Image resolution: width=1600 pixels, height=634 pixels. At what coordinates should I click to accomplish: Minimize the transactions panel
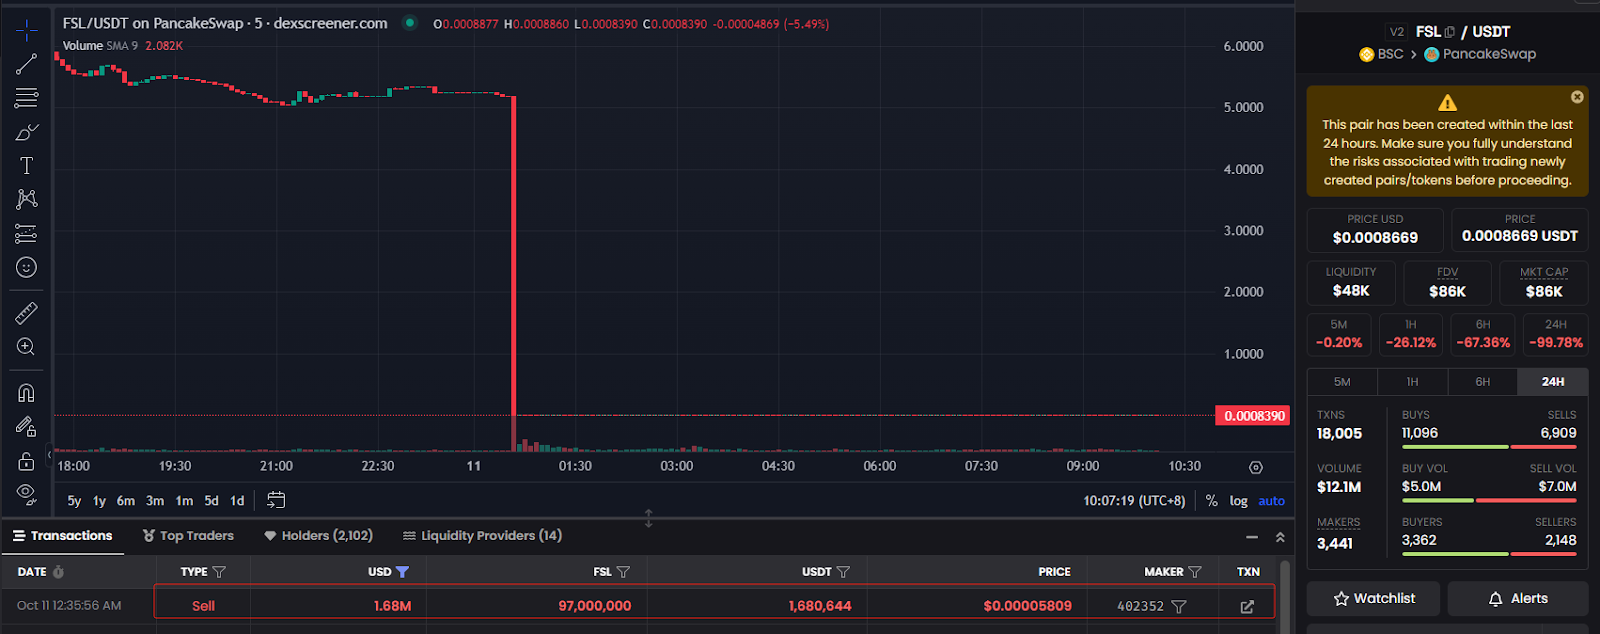coord(1252,537)
